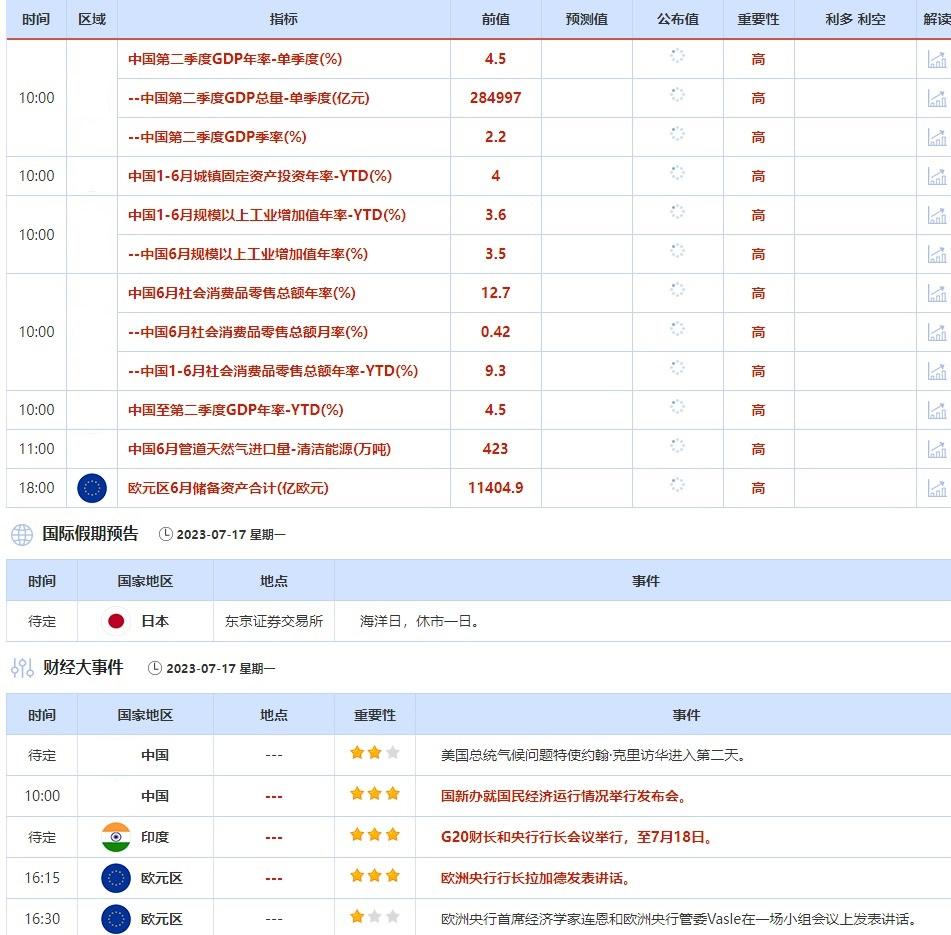Open the 国新办就国民经济运行情况举行发布会 event link
The height and width of the screenshot is (935, 951).
click(x=561, y=796)
